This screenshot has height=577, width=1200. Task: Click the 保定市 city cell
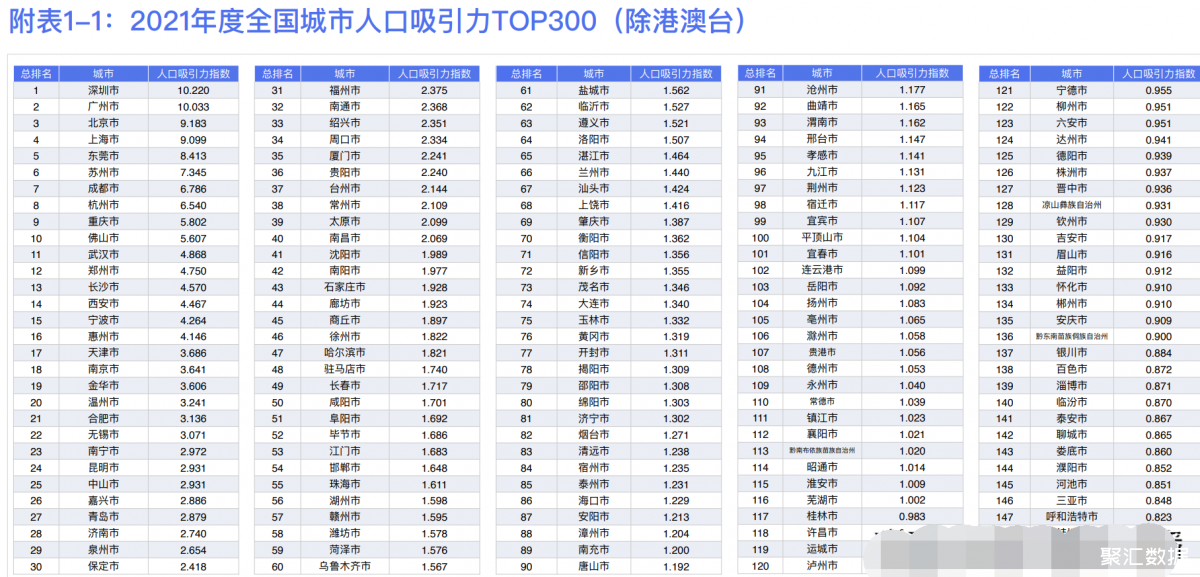103,566
